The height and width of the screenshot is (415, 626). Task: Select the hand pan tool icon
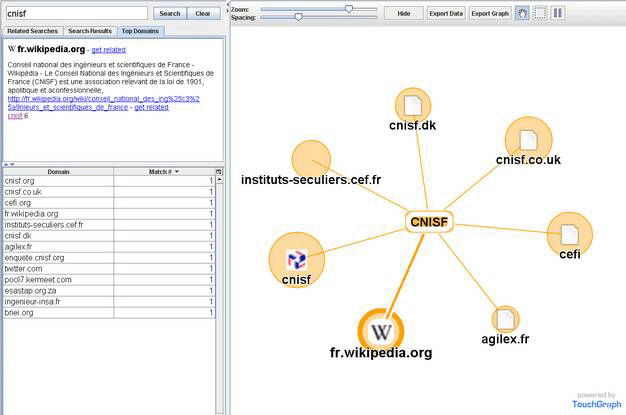coord(522,13)
